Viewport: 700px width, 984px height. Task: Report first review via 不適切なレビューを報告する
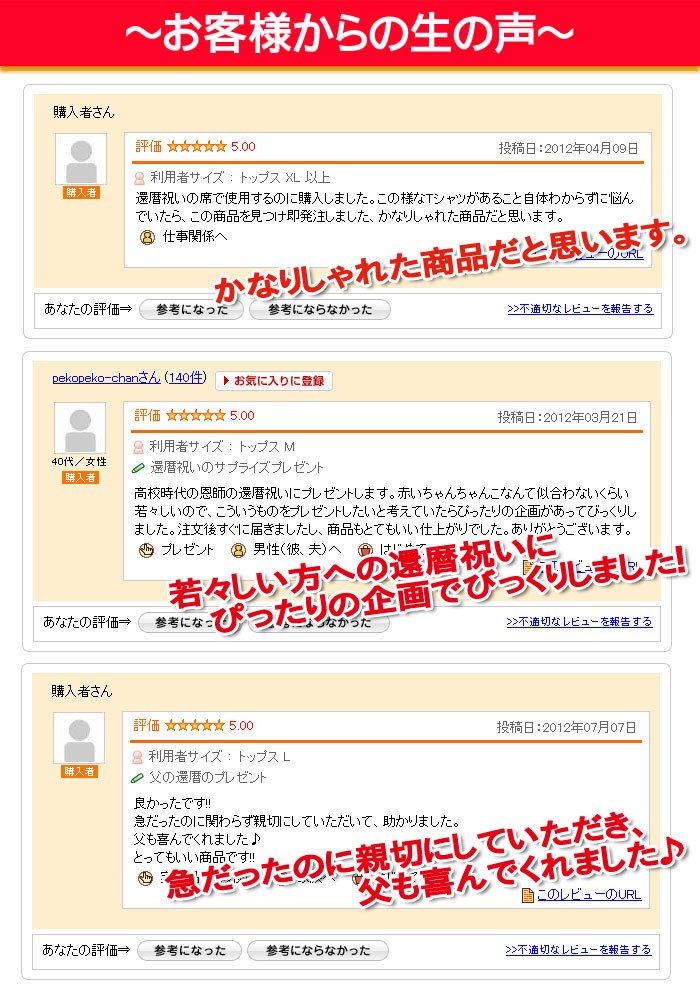pos(580,309)
